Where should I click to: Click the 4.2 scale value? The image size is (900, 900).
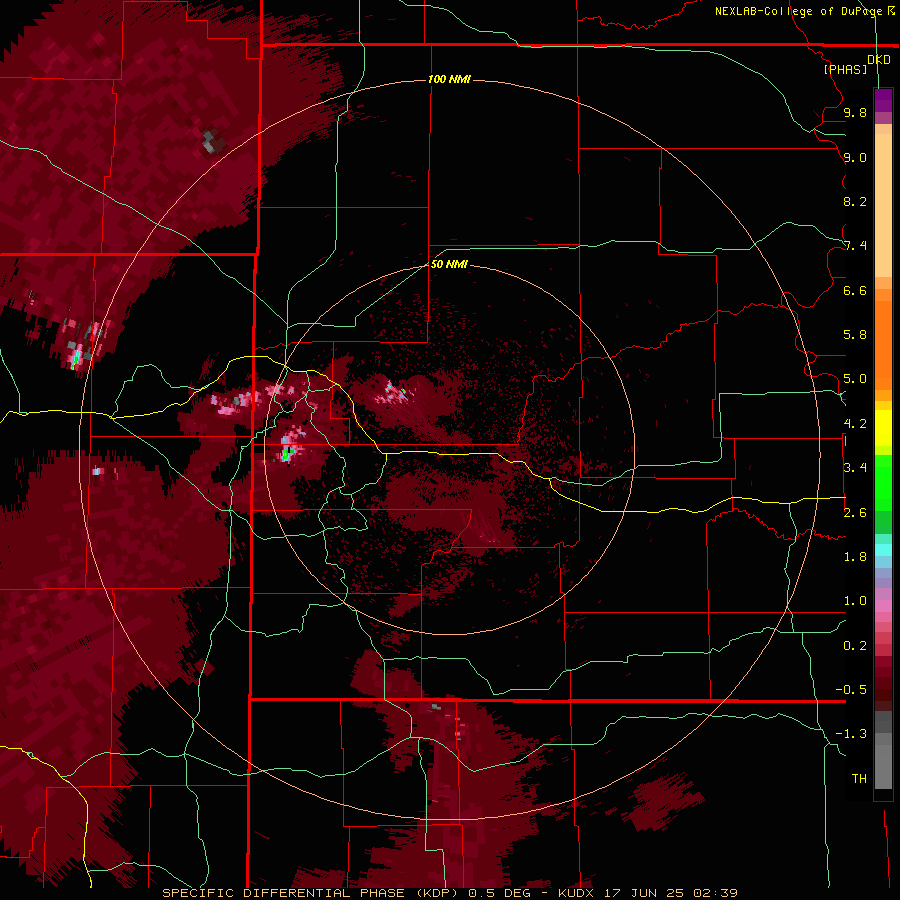pos(855,424)
